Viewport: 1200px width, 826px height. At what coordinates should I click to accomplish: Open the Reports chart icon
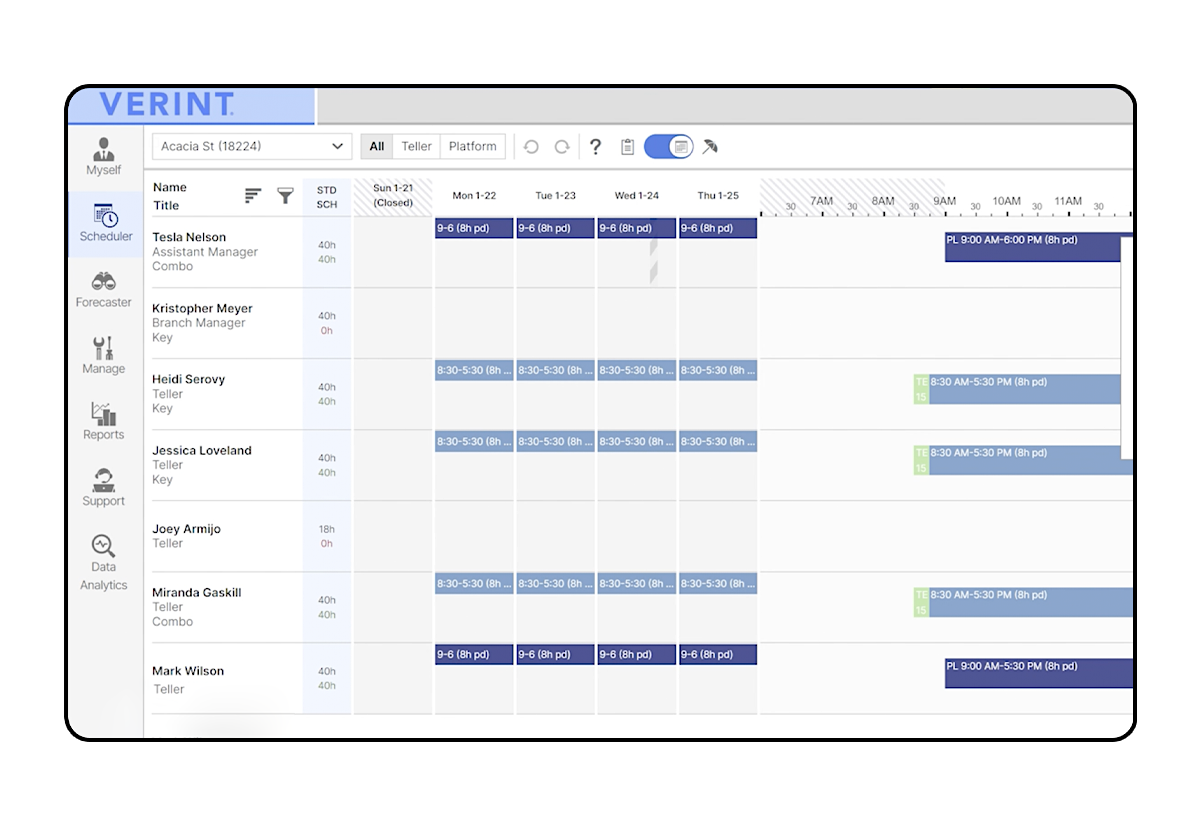tap(103, 421)
